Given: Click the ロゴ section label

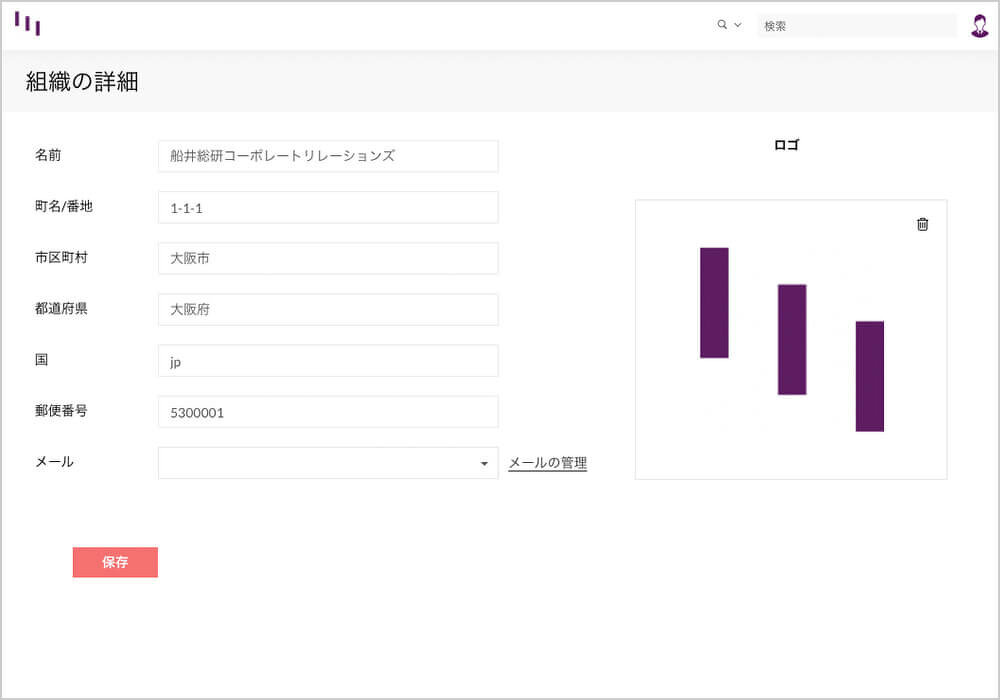Looking at the screenshot, I should click(x=786, y=145).
